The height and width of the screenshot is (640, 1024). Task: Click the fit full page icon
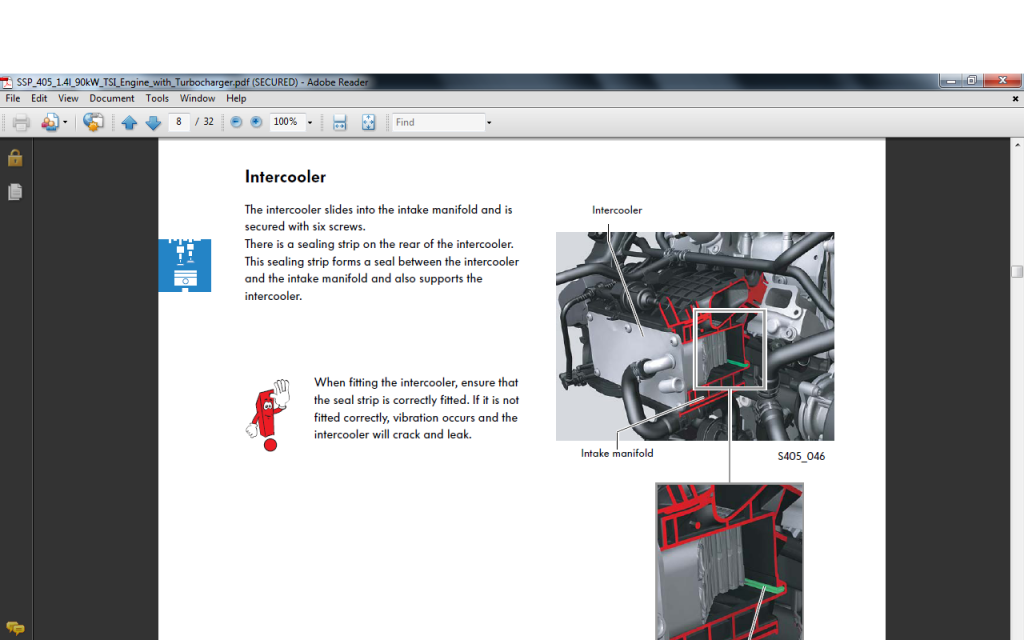point(368,122)
